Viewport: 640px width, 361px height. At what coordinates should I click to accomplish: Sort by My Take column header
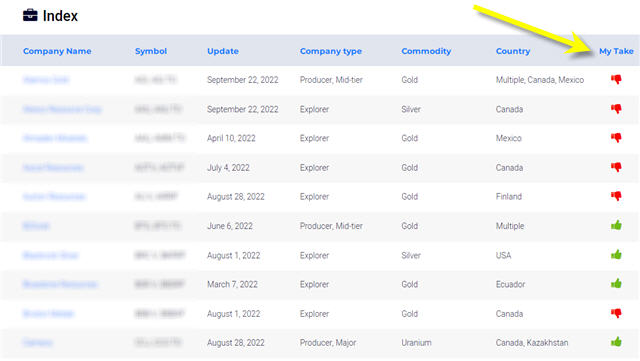tap(616, 51)
